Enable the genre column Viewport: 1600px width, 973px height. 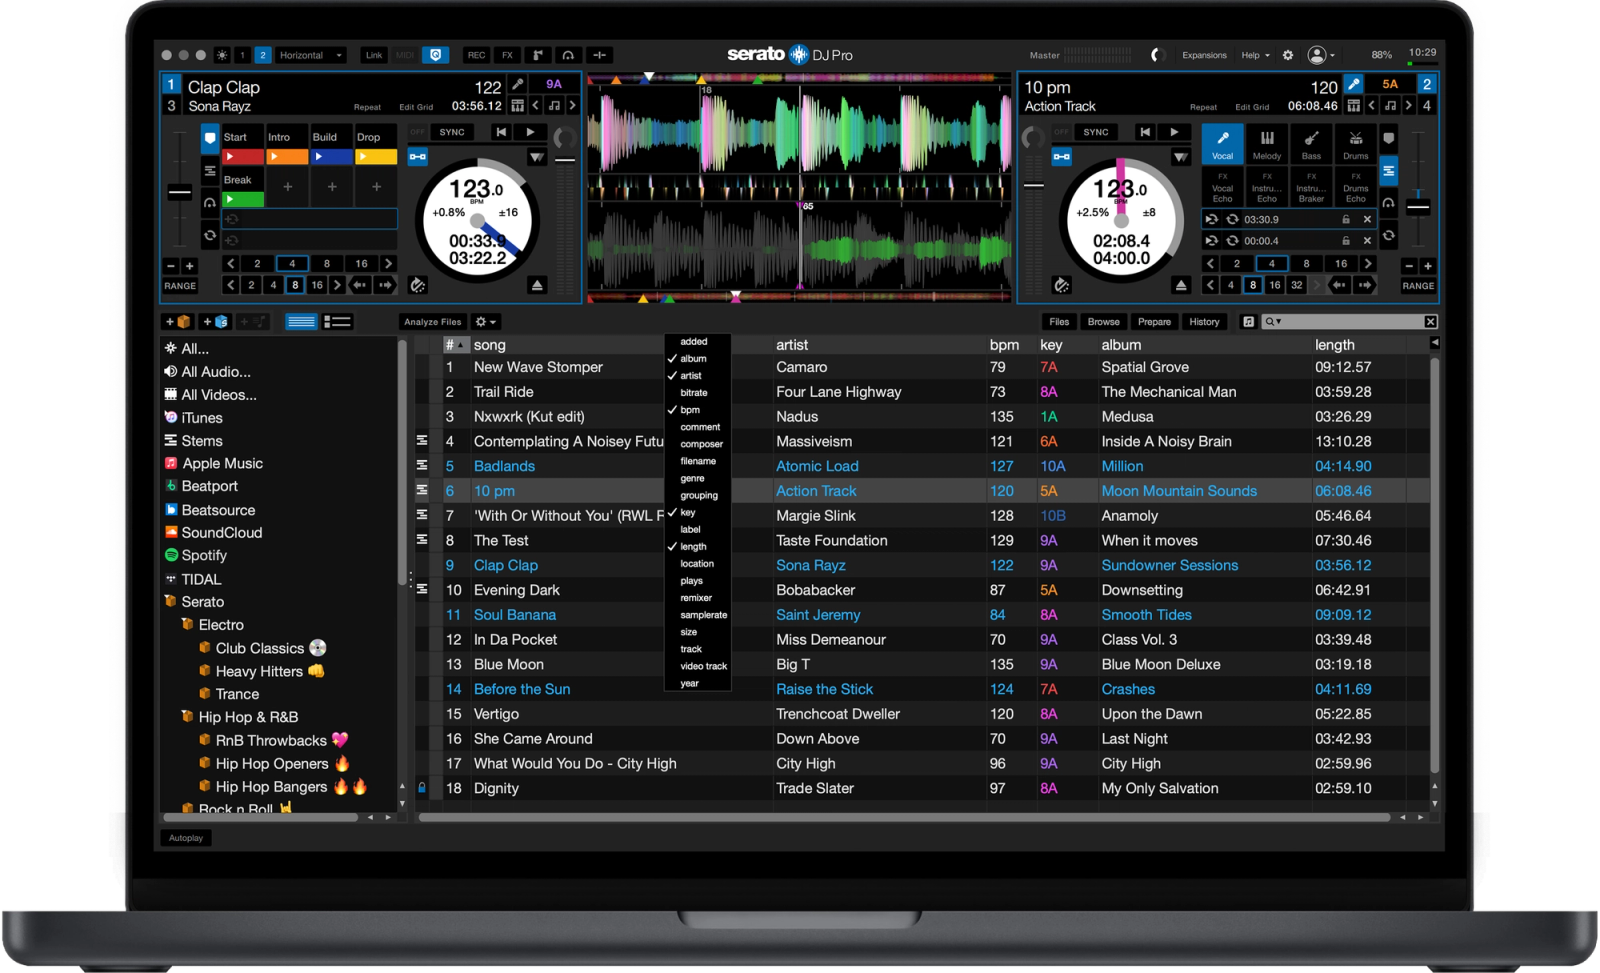tap(693, 478)
